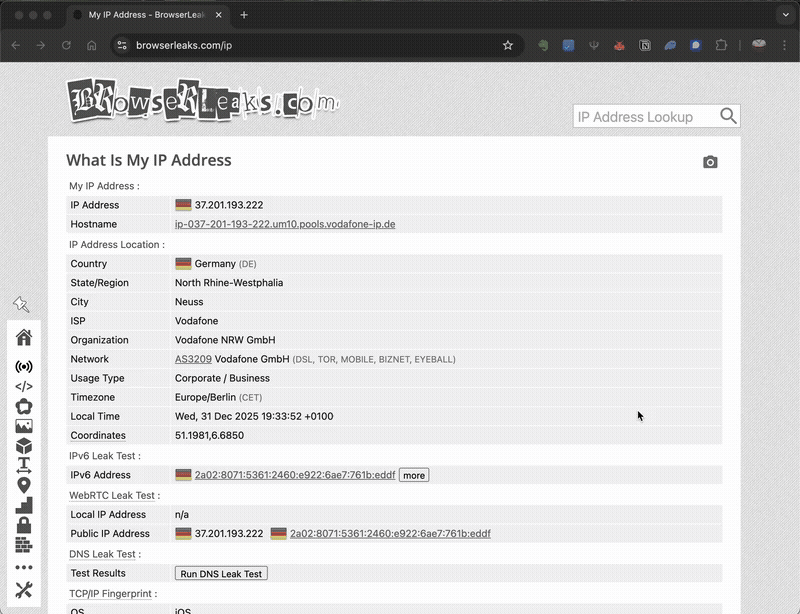Viewport: 800px width, 614px height.
Task: Click the IP address 37.201.193.222 in top row
Action: (x=229, y=205)
